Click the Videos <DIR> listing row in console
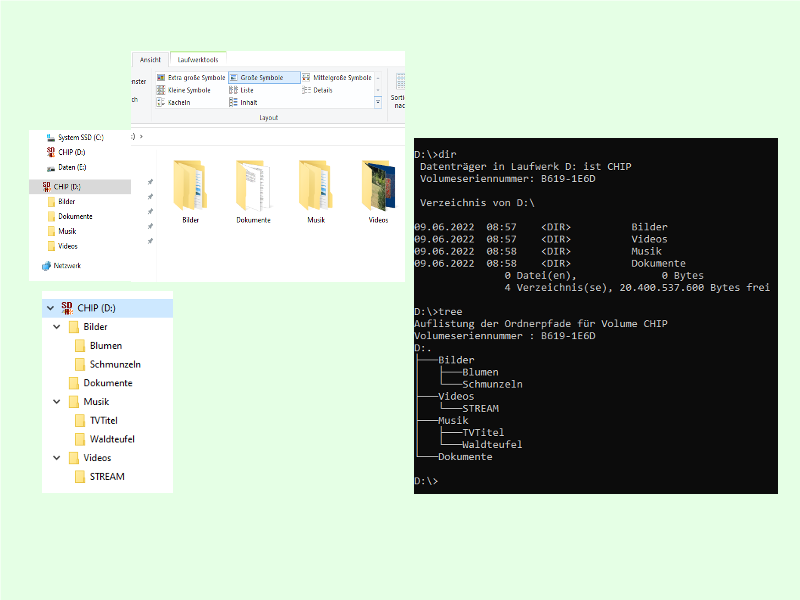The width and height of the screenshot is (800, 600). (x=541, y=239)
